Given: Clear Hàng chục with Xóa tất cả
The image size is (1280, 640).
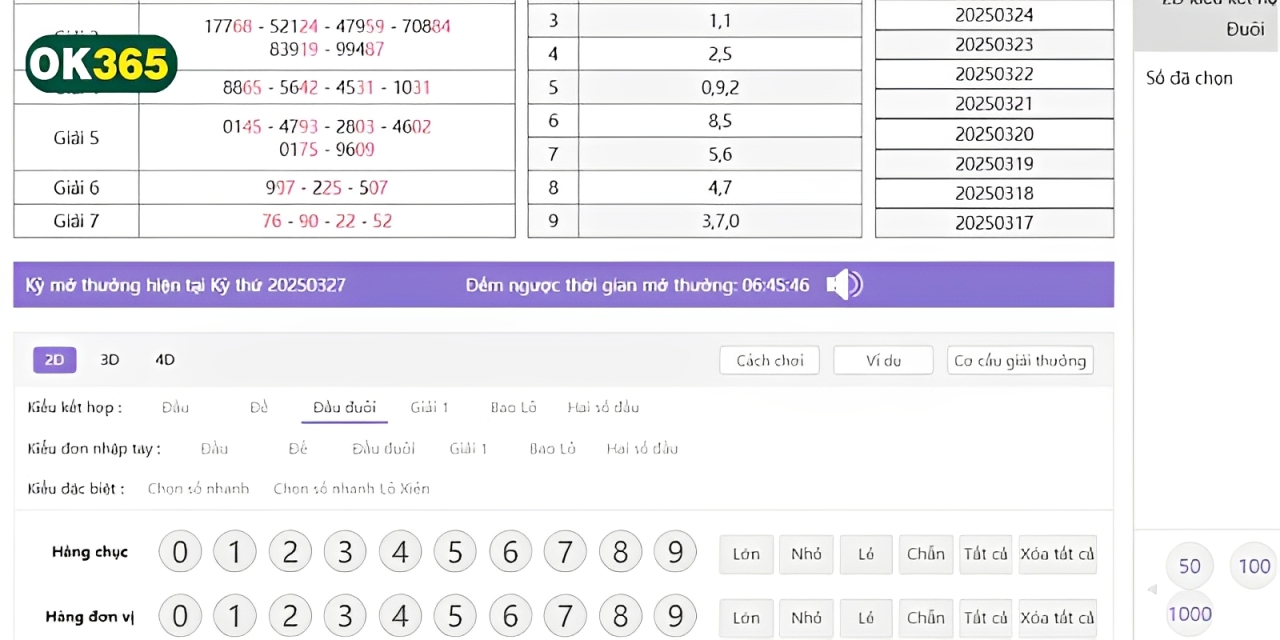Looking at the screenshot, I should (x=1057, y=554).
